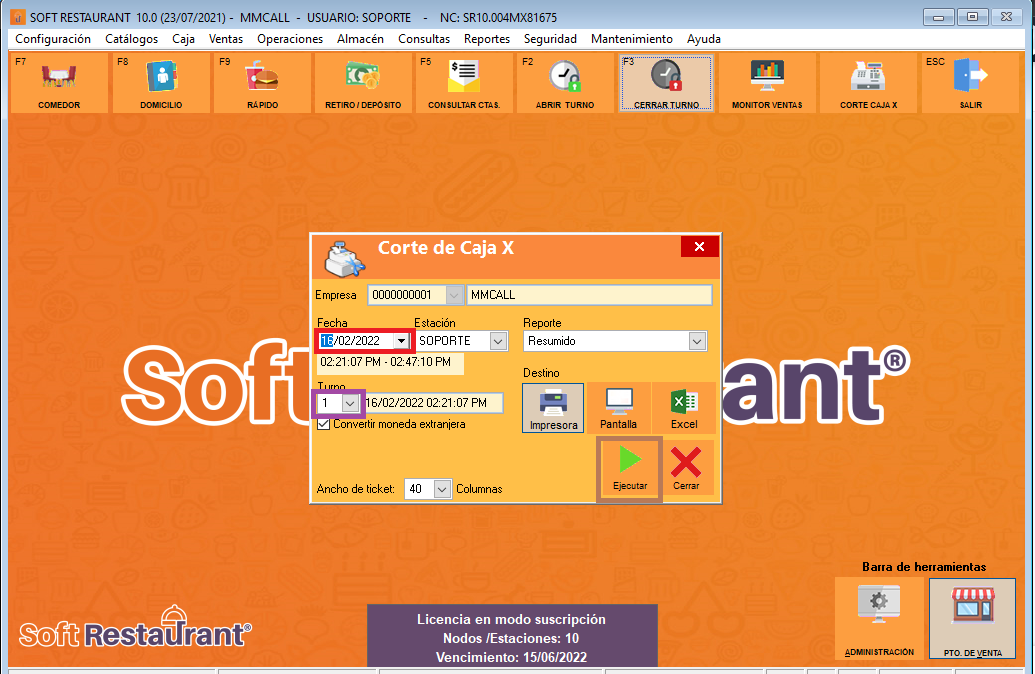Switch to Administración toolbar
Image resolution: width=1035 pixels, height=674 pixels.
coord(879,620)
